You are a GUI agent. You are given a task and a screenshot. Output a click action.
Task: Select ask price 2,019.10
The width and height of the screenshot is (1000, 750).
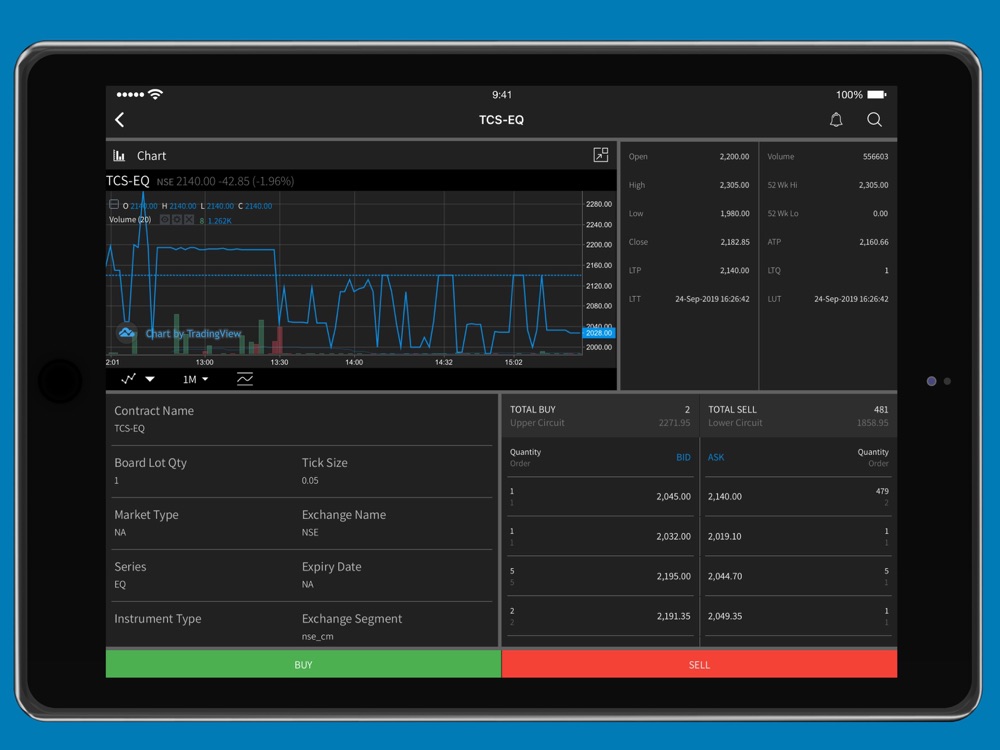click(x=724, y=537)
